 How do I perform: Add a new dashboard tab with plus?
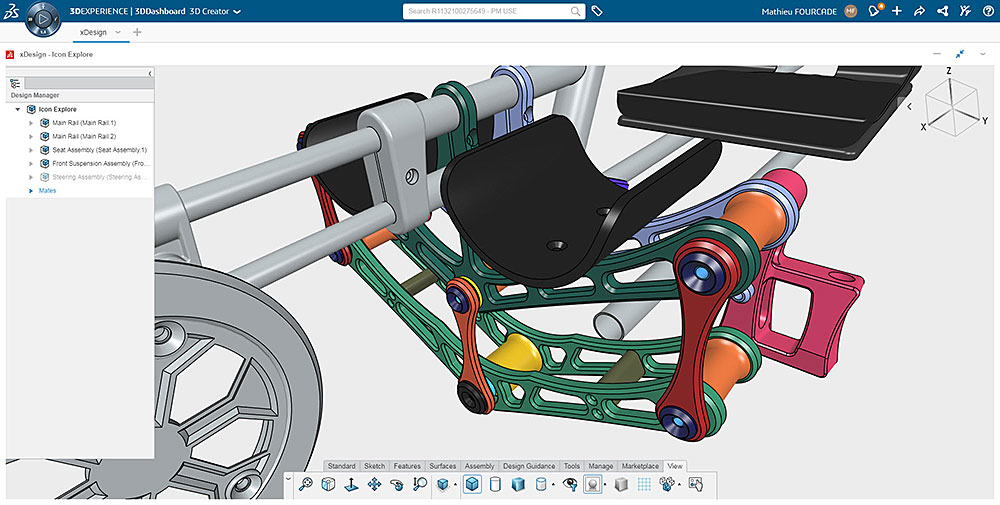[136, 32]
